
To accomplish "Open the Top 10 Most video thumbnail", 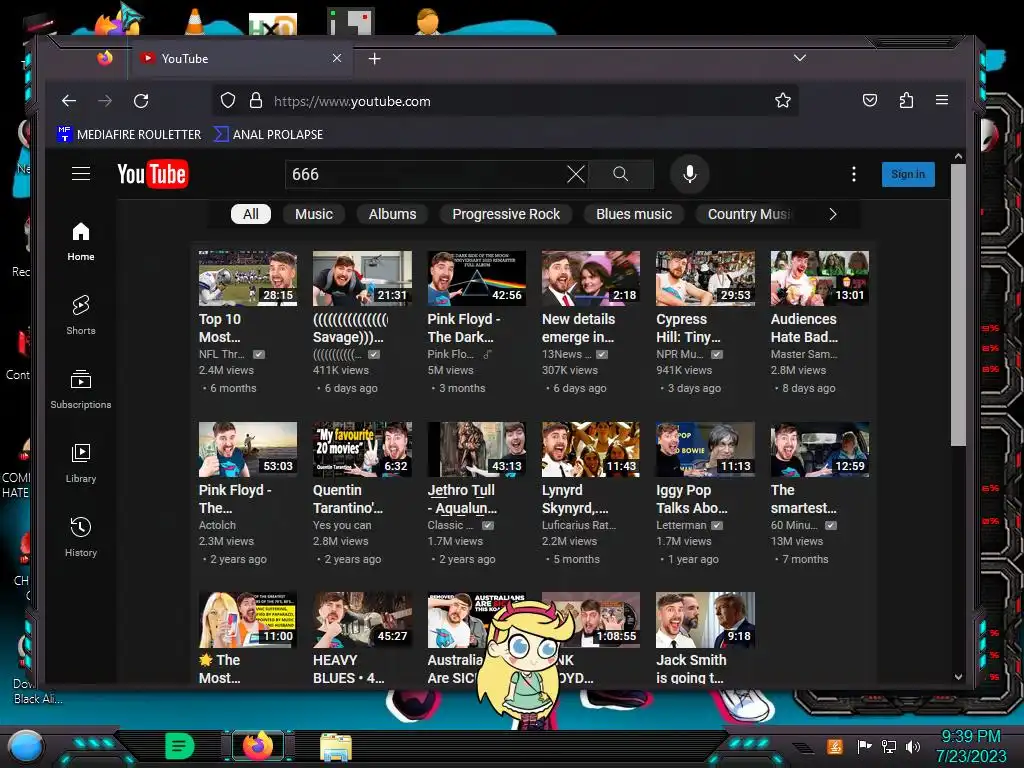I will [x=248, y=278].
